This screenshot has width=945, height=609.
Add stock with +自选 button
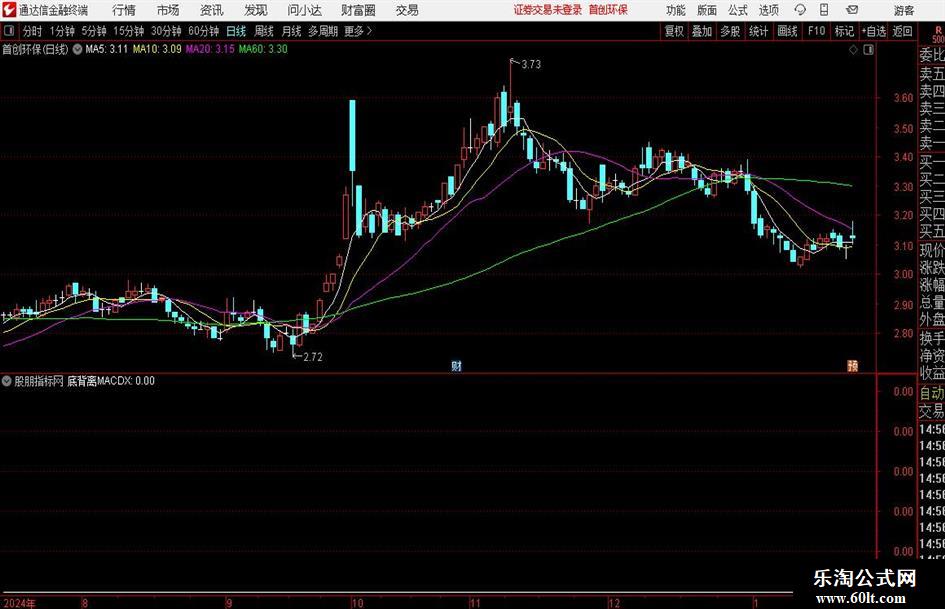tap(874, 31)
